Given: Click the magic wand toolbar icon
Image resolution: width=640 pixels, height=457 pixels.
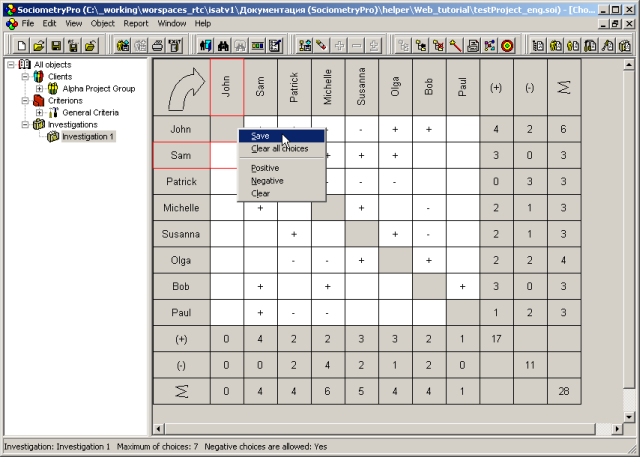Looking at the screenshot, I should (453, 45).
